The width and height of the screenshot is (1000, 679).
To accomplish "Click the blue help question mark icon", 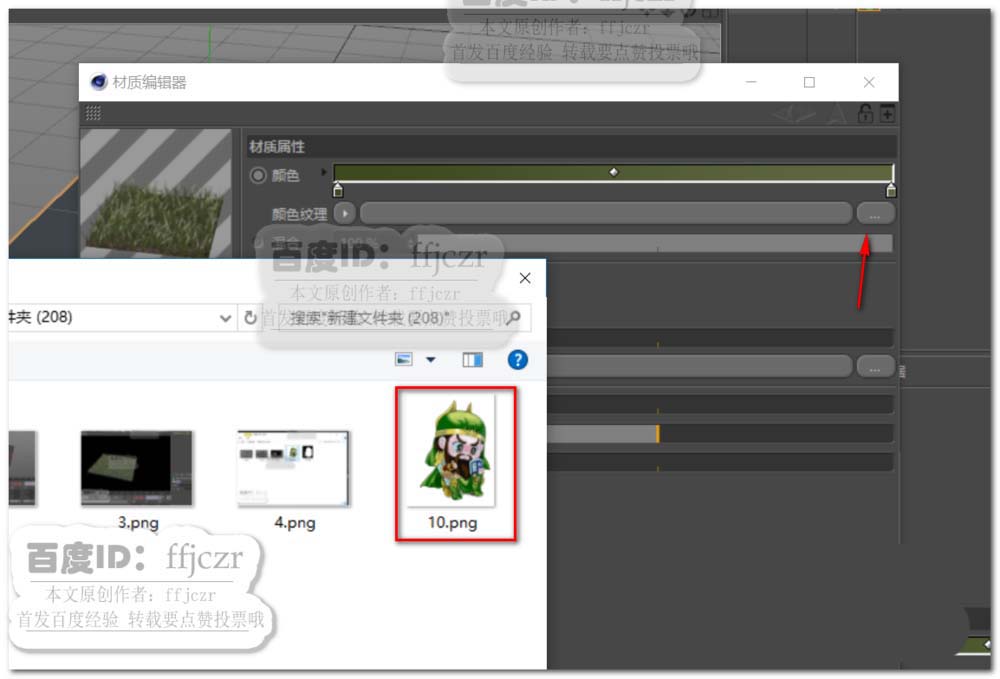I will coord(517,360).
